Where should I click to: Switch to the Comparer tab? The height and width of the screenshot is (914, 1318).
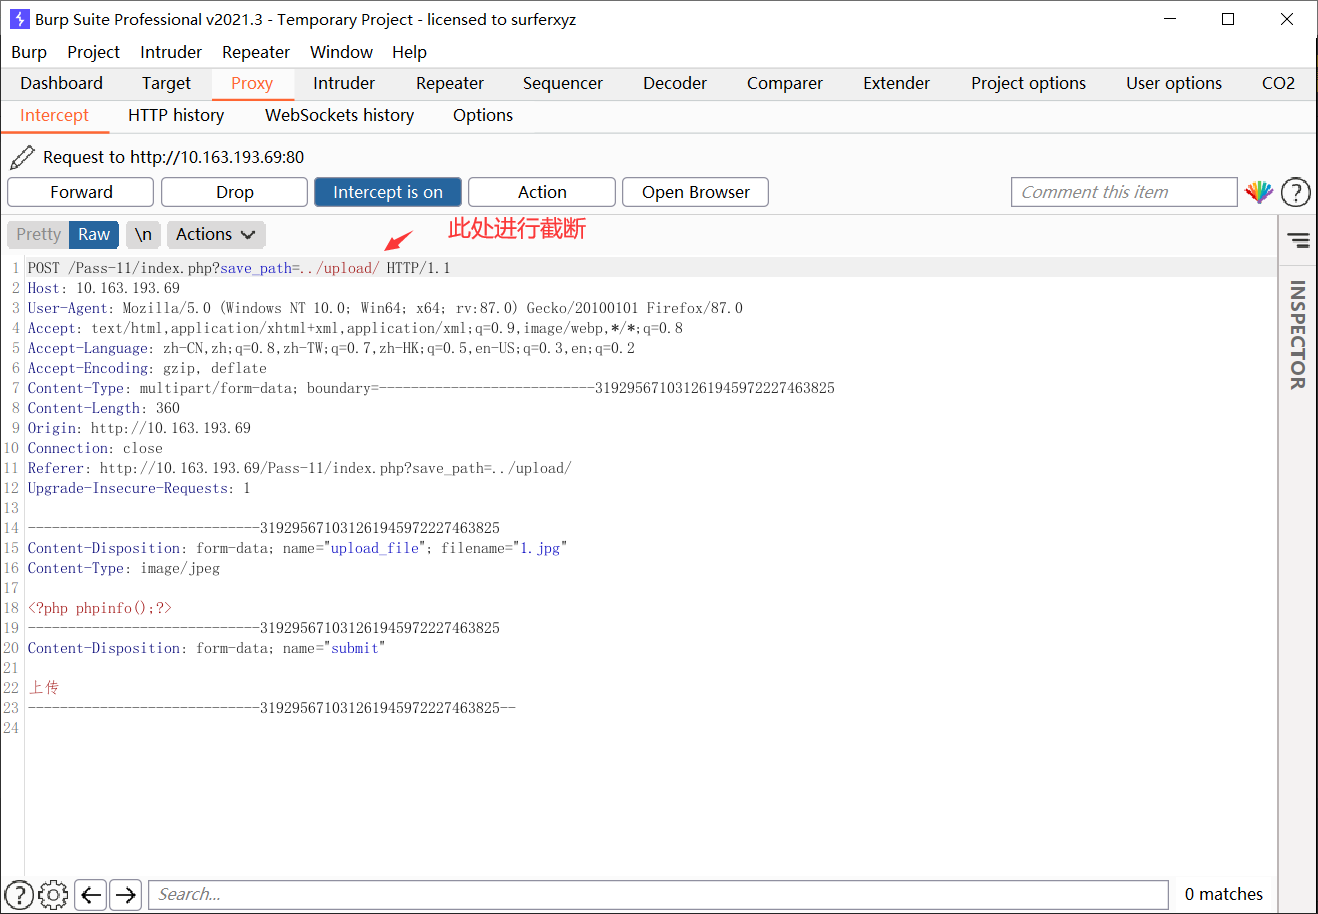[785, 83]
